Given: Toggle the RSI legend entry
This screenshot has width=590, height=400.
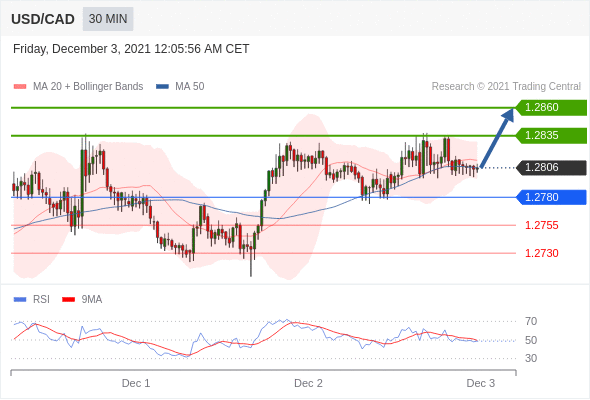Looking at the screenshot, I should click(x=32, y=300).
